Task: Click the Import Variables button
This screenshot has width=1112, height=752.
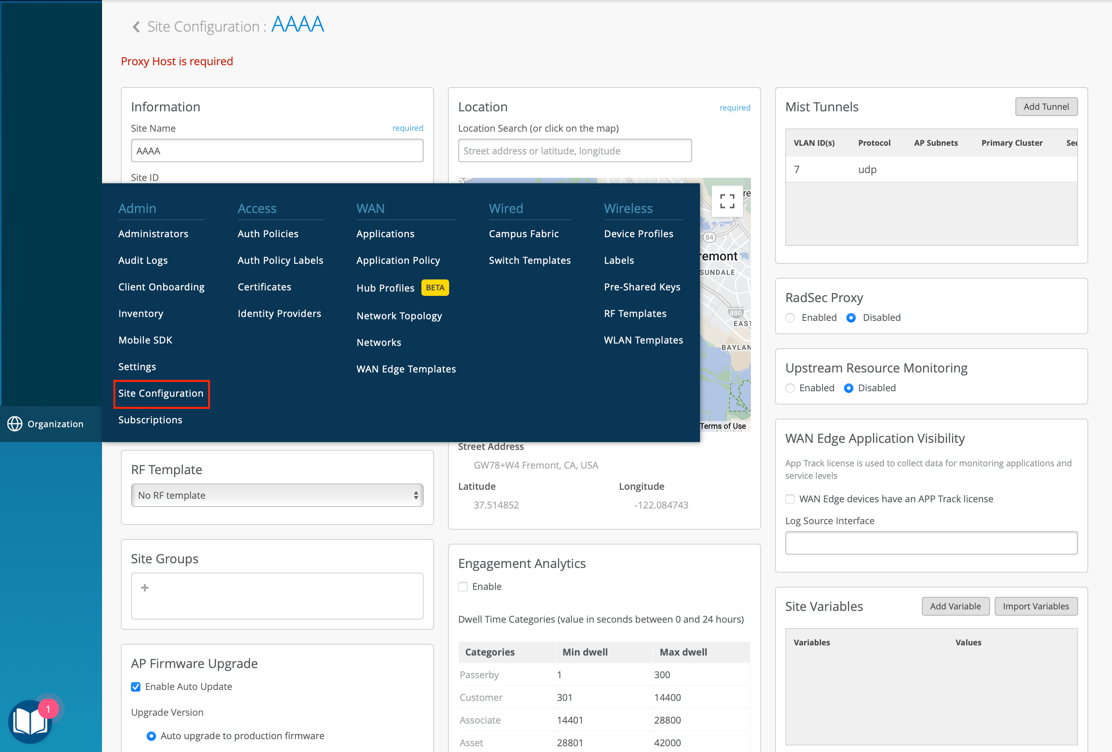Action: pyautogui.click(x=1035, y=606)
